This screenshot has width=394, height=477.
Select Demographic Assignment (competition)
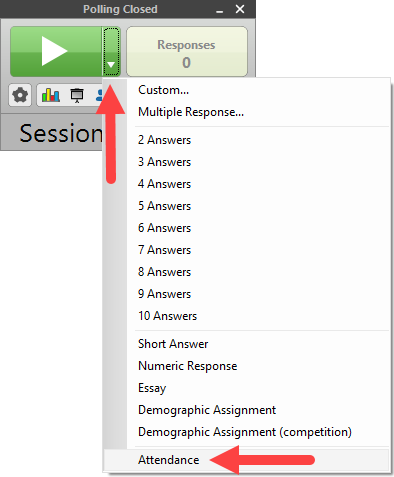[247, 432]
